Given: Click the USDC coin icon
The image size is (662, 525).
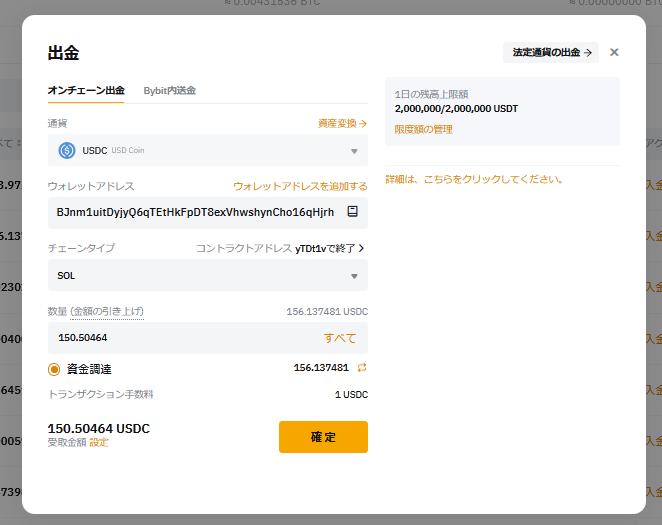Looking at the screenshot, I should coord(67,151).
